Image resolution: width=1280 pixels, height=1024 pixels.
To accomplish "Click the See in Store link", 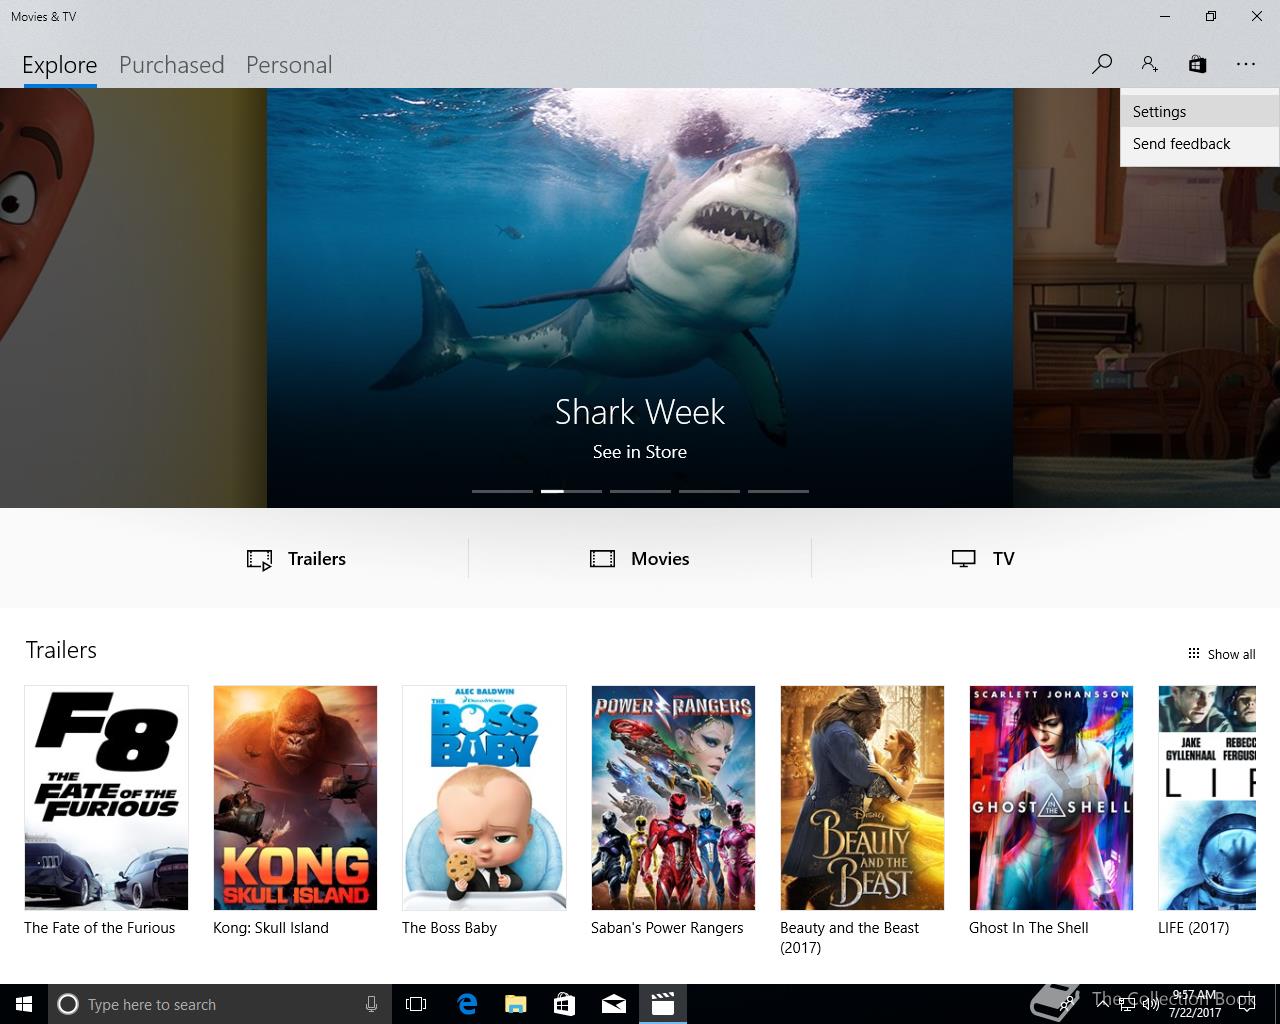I will [x=640, y=452].
